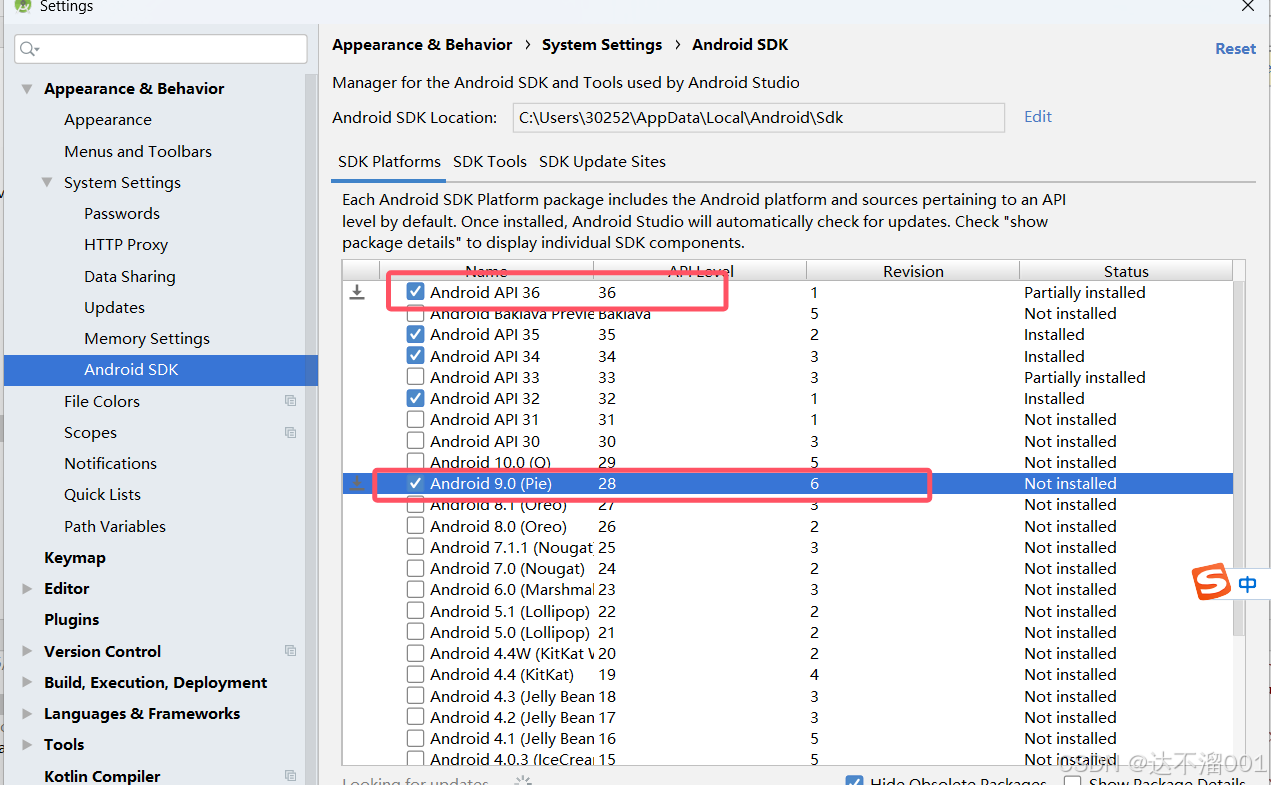
Task: Expand the Languages & Frameworks arrow
Action: coord(27,714)
